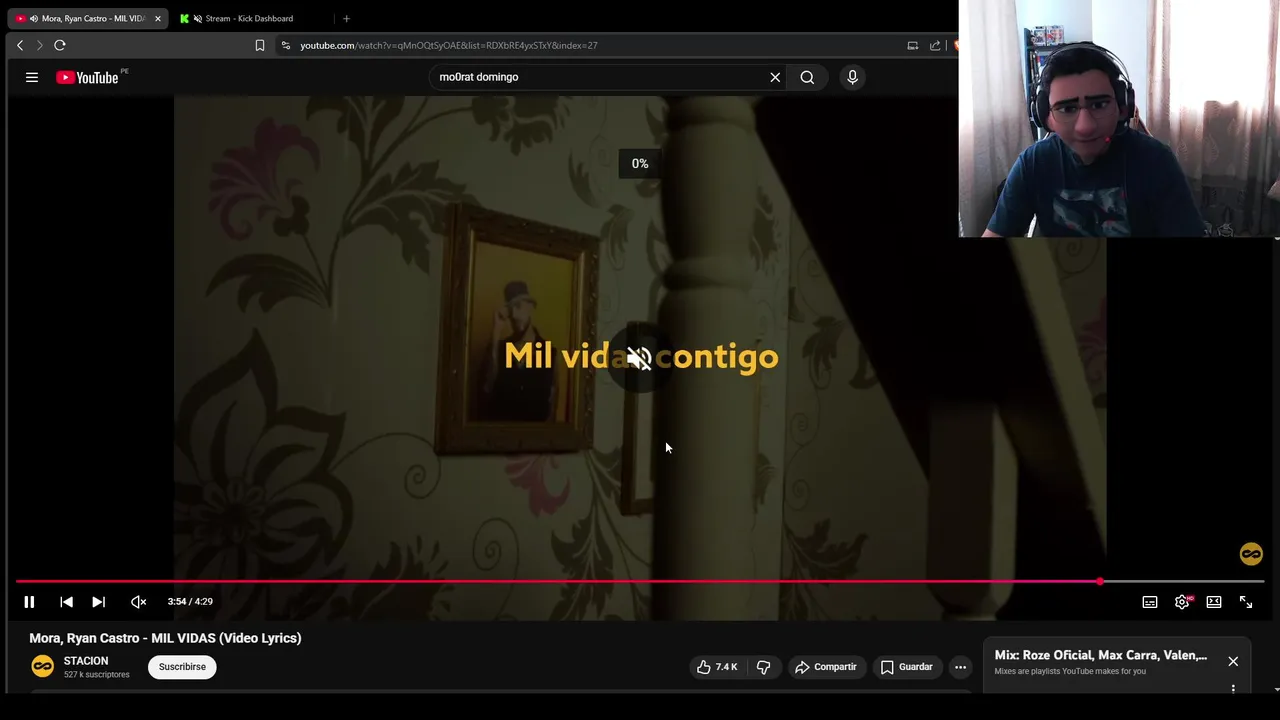Mute tab via speaker icon on YouTube tab
This screenshot has height=720, width=1280.
point(34,18)
